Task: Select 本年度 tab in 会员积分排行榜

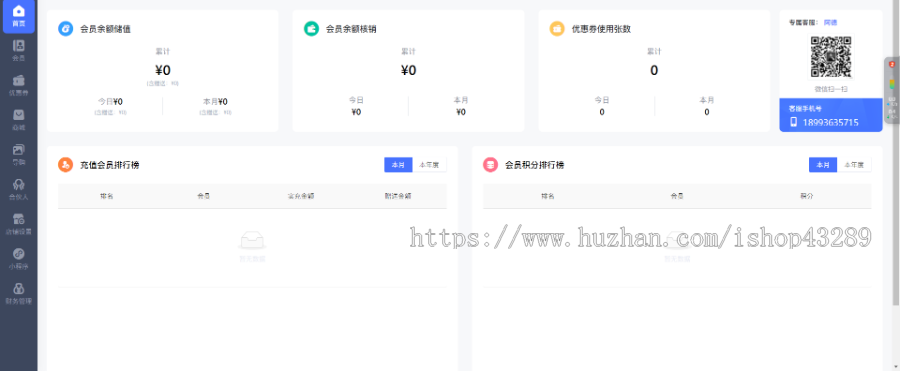Action: tap(854, 165)
